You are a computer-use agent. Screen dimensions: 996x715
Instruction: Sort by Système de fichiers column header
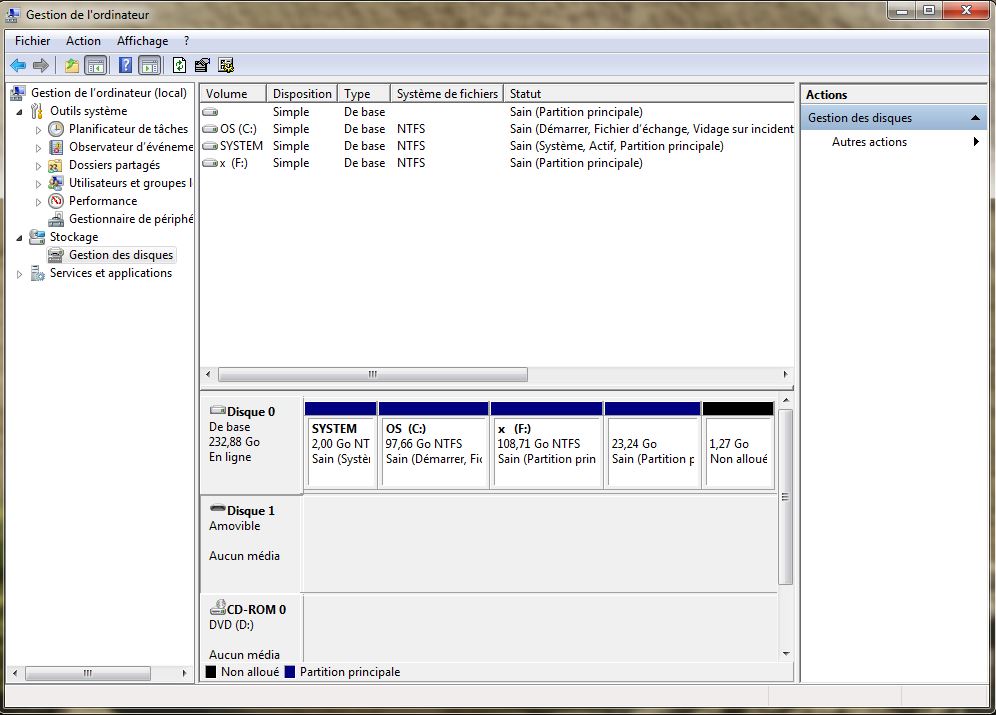[447, 93]
